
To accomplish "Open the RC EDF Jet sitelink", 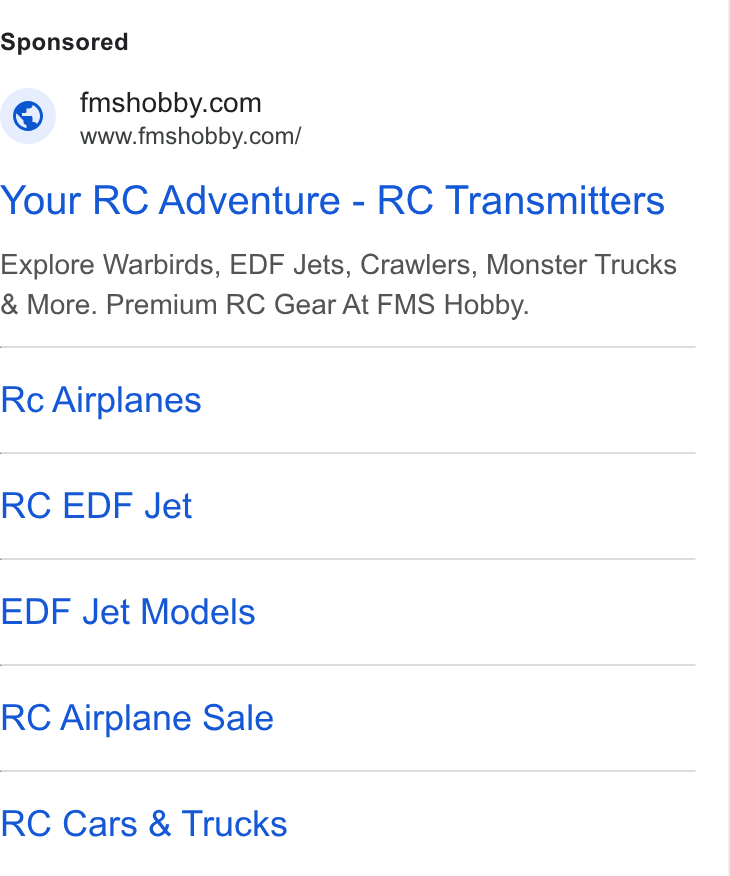I will [96, 506].
